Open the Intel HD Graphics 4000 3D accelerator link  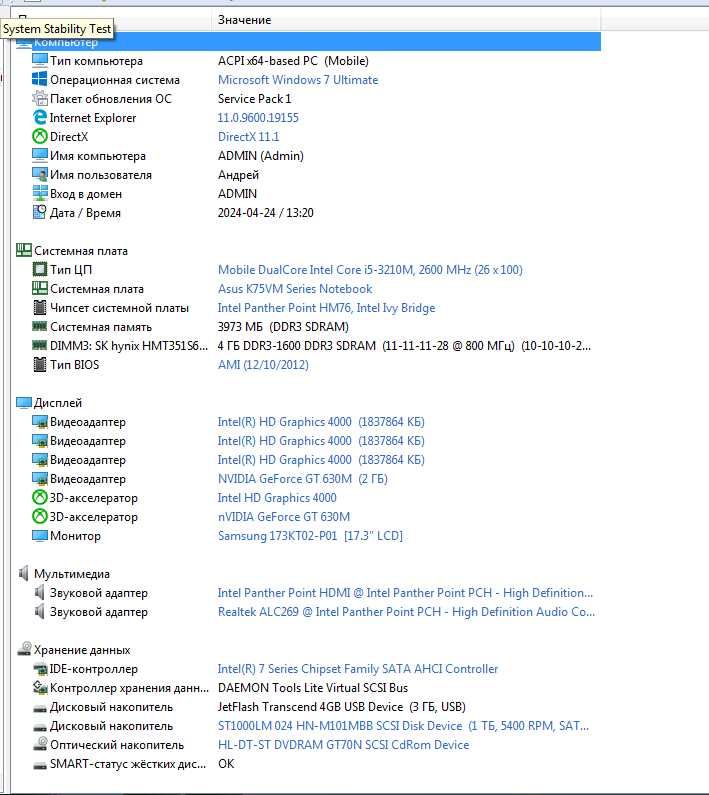pyautogui.click(x=277, y=497)
